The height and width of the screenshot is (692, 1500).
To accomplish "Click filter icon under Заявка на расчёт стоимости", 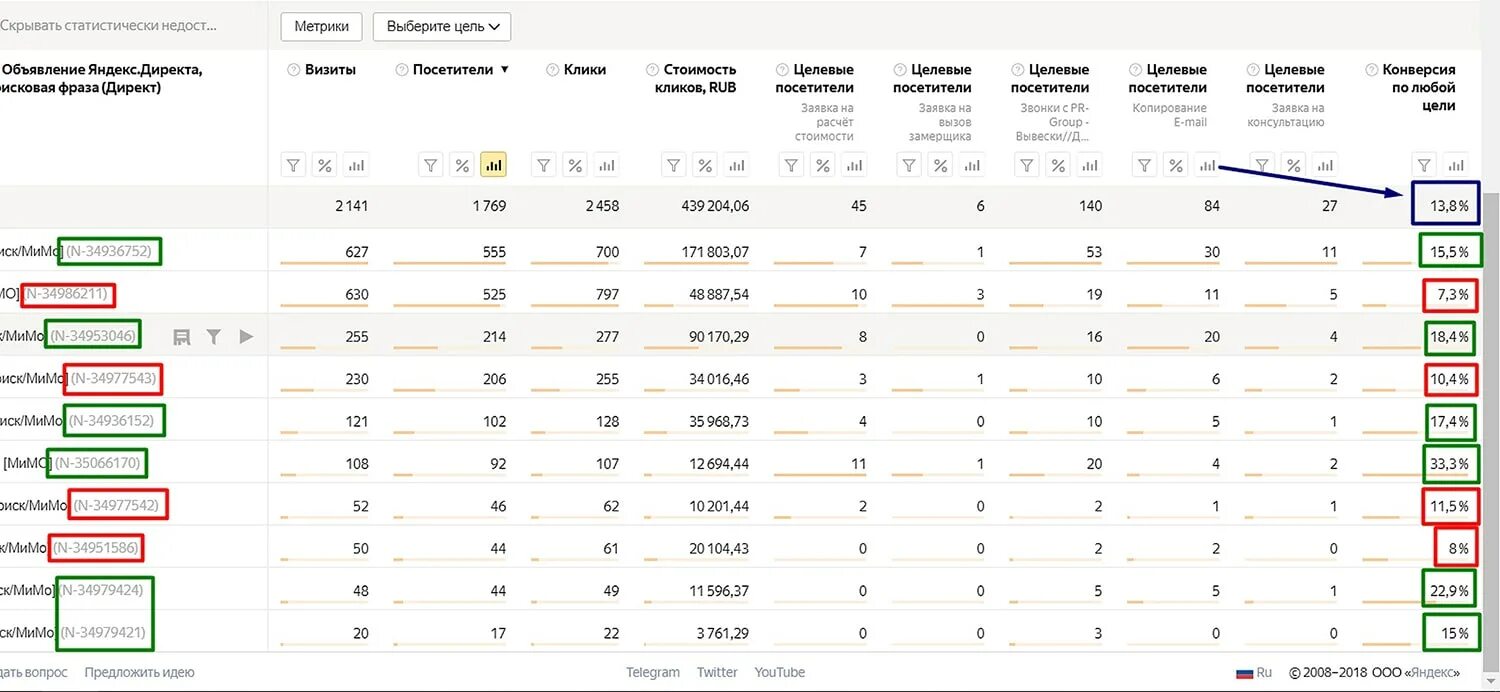I will tap(792, 165).
